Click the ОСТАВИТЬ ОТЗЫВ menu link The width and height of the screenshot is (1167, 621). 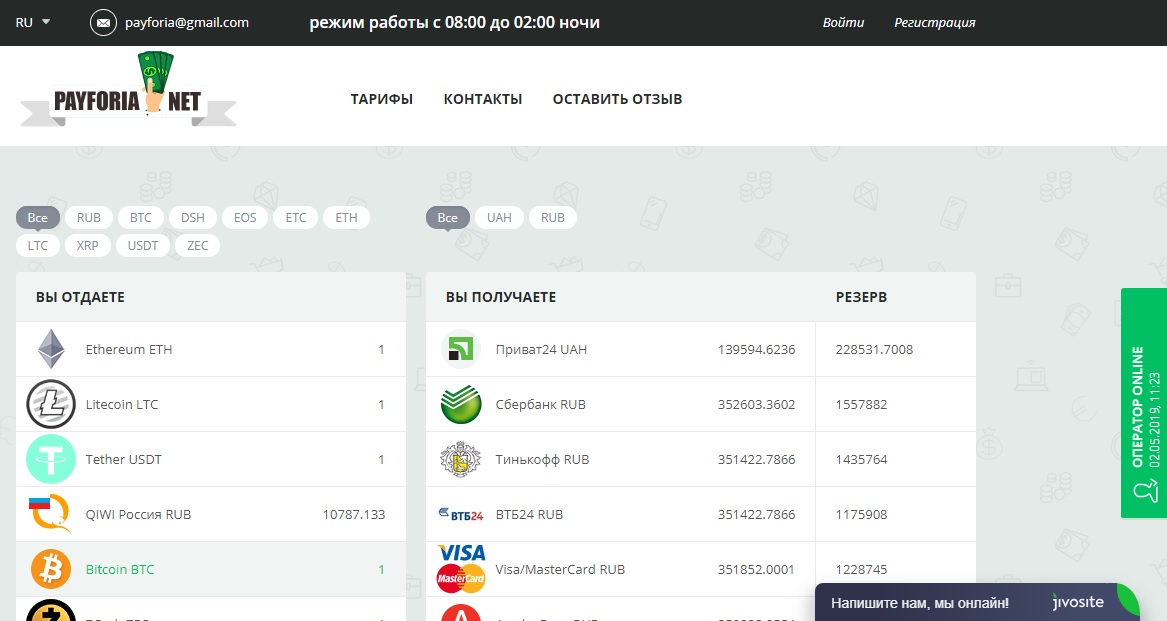point(617,99)
